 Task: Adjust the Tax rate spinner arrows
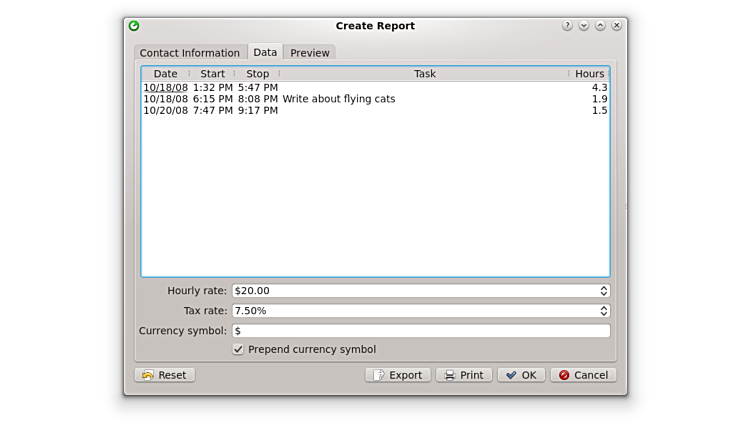[x=604, y=311]
